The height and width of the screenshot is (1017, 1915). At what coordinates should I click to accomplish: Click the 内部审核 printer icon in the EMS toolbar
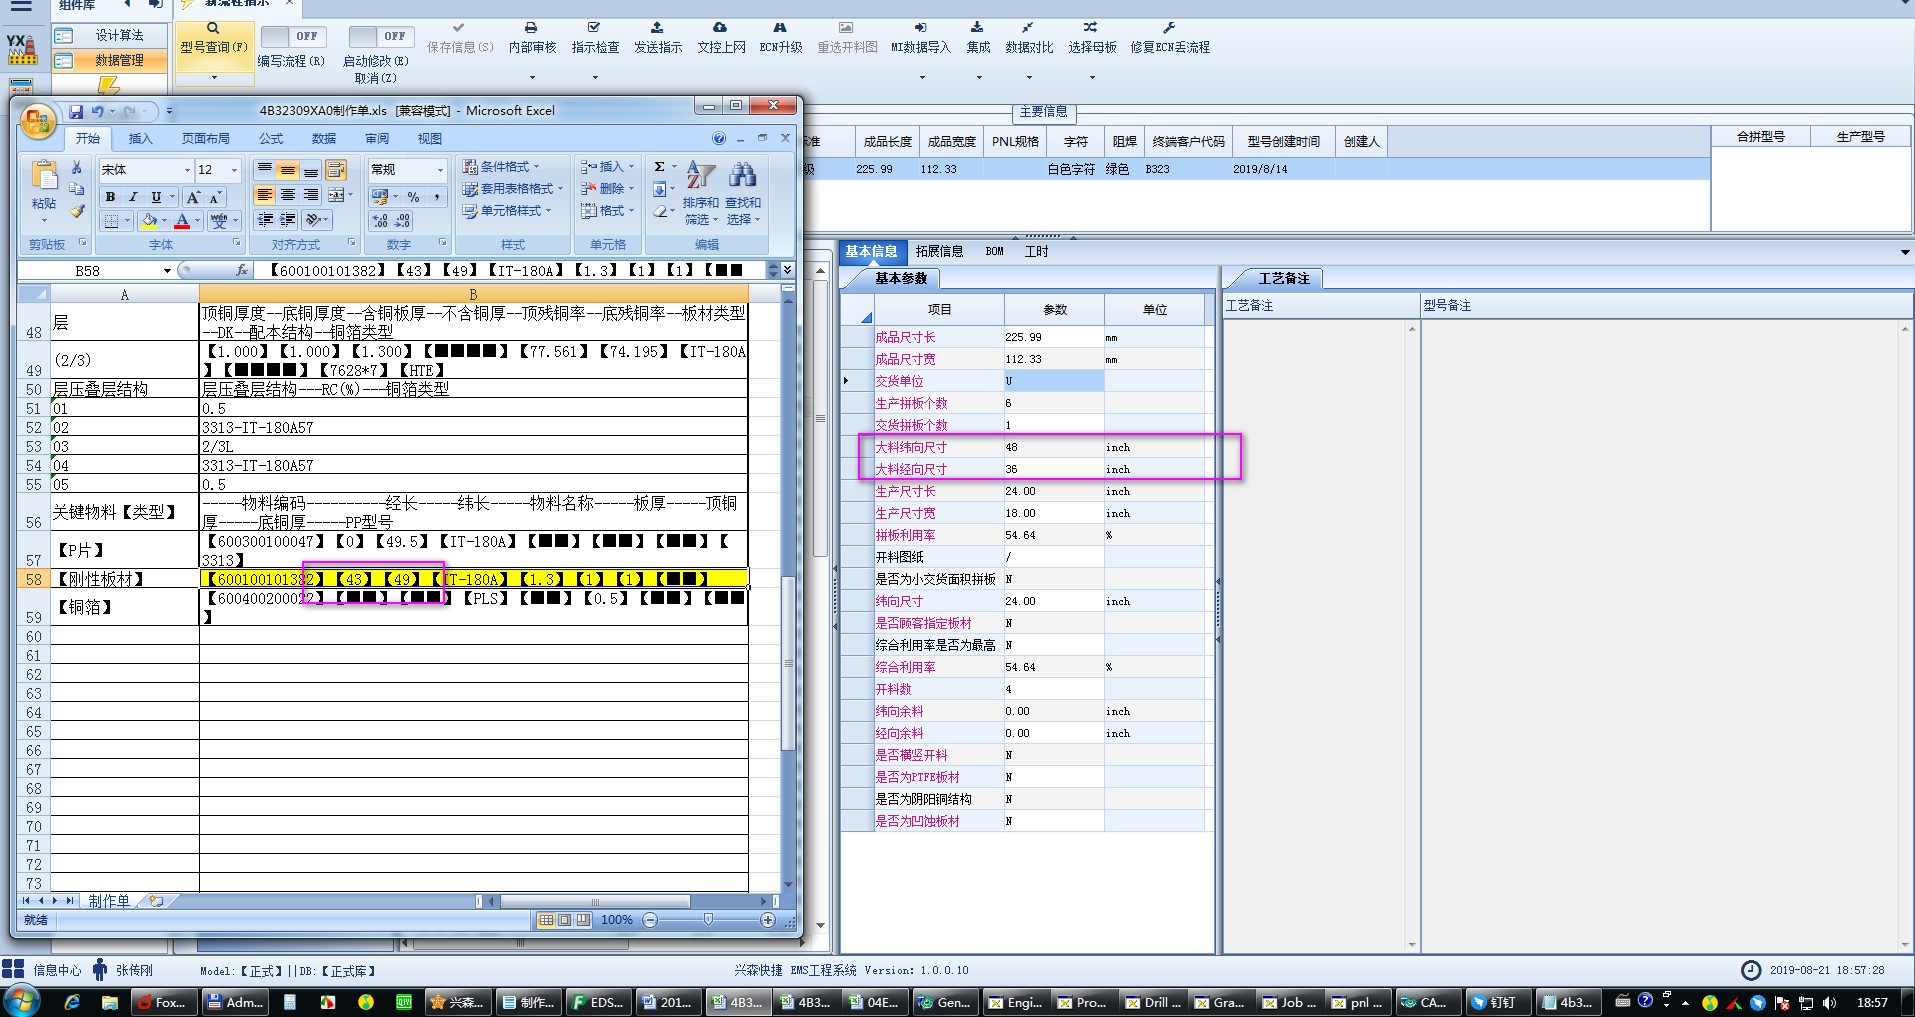pyautogui.click(x=531, y=28)
